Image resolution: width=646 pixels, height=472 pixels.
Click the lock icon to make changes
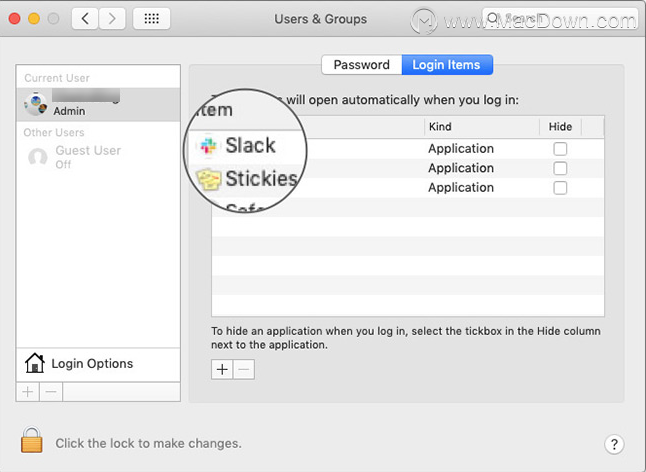32,440
